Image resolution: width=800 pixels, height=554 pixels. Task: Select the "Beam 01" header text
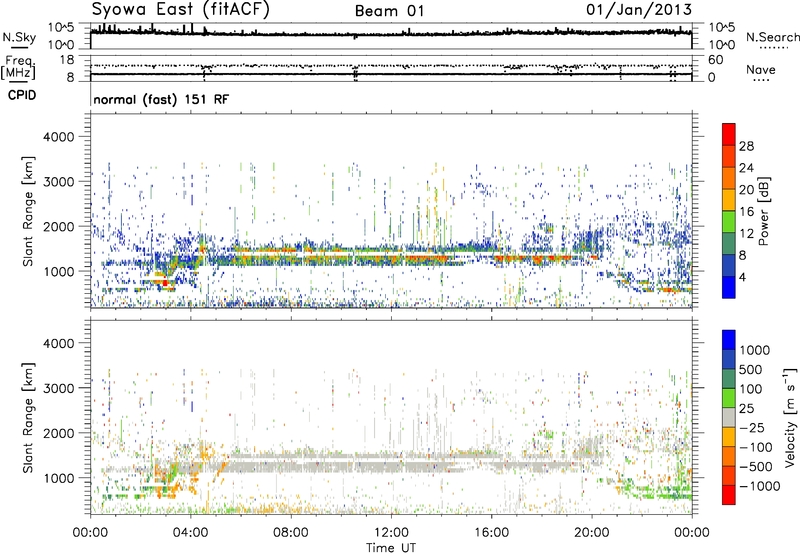[390, 11]
